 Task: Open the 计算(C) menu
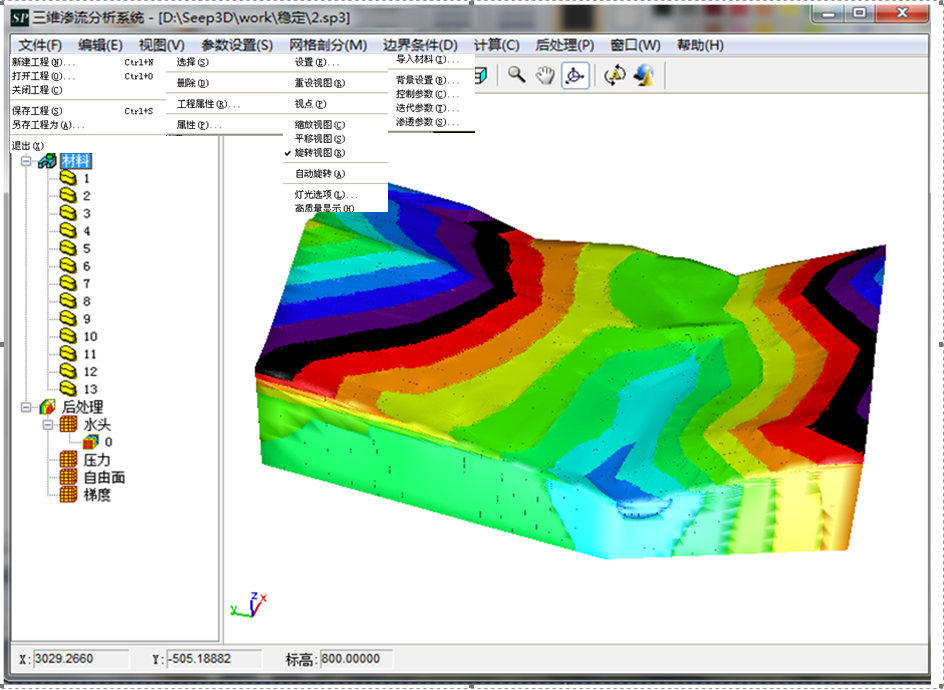point(496,45)
